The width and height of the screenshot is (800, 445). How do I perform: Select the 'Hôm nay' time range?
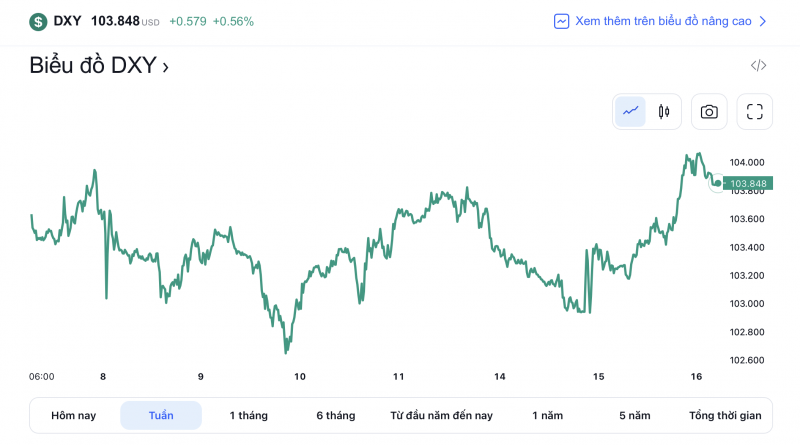click(x=74, y=416)
